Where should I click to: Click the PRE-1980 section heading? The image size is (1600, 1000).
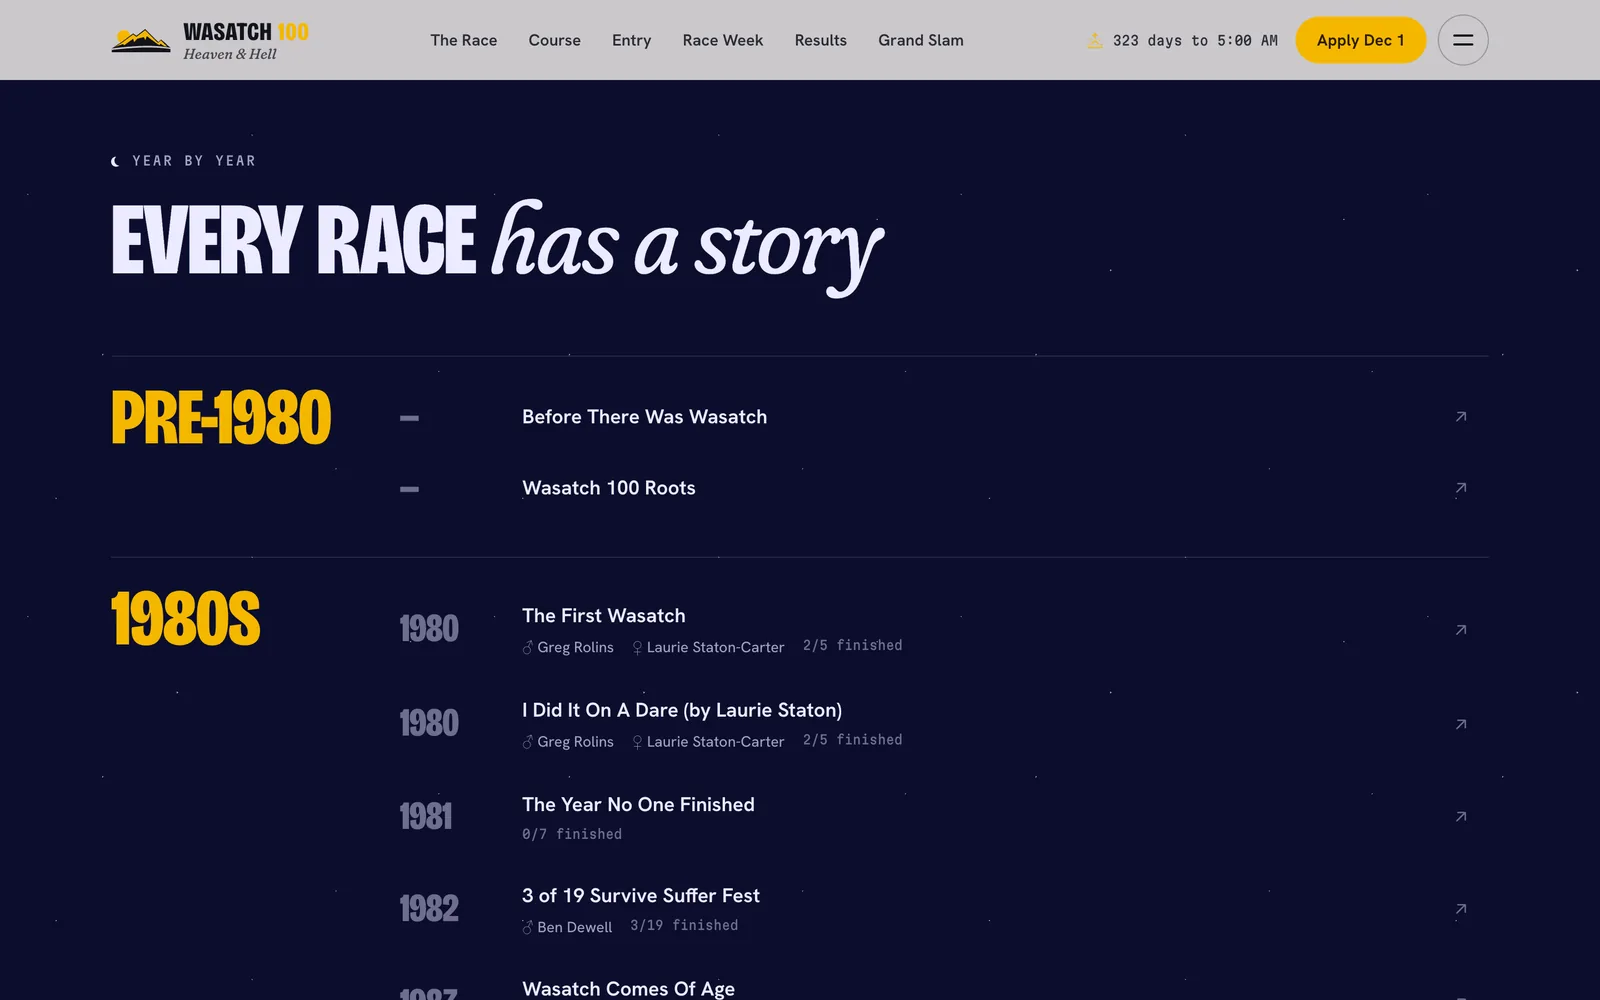pyautogui.click(x=221, y=418)
